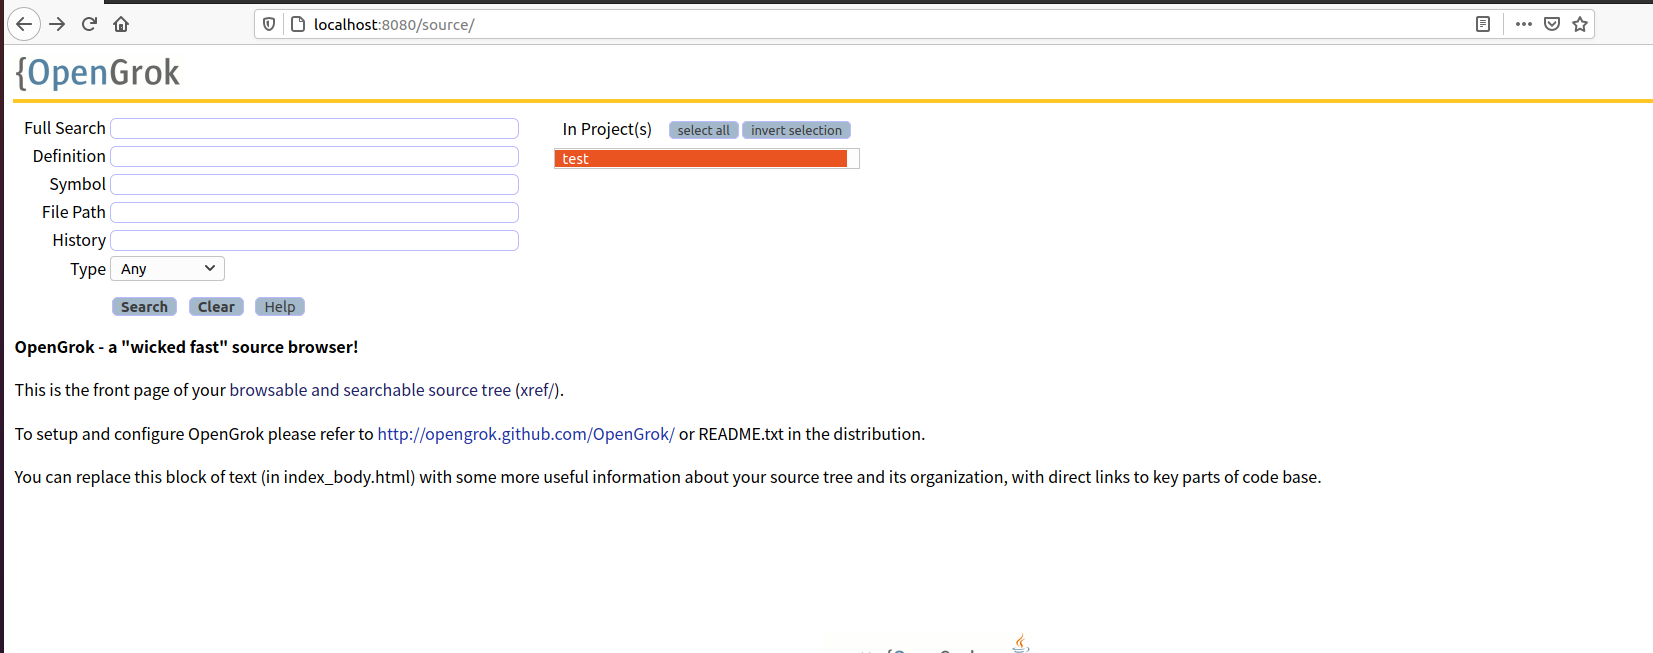The height and width of the screenshot is (653, 1653).
Task: Show site information page icon
Action: [x=297, y=24]
